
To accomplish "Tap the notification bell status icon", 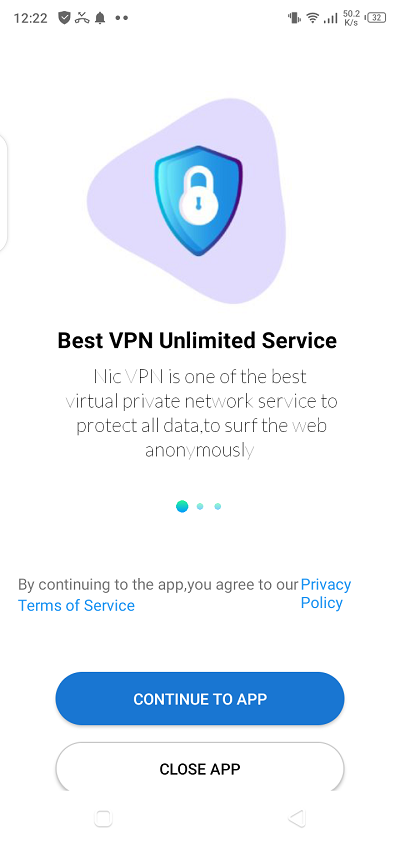I will point(100,18).
